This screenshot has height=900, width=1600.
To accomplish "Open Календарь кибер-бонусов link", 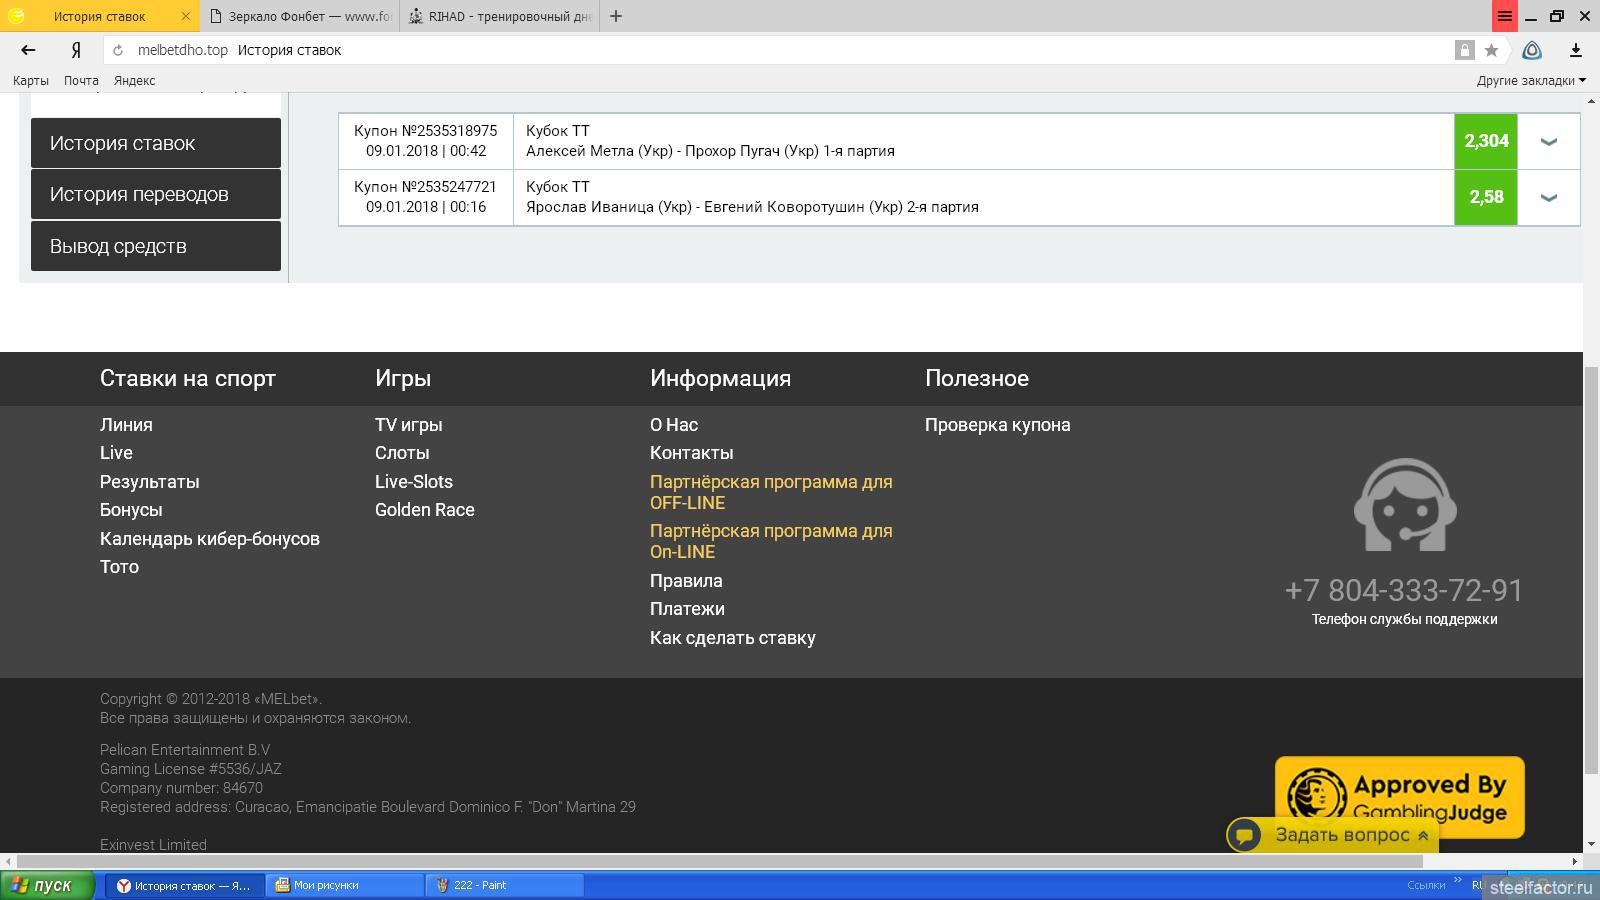I will pos(210,538).
